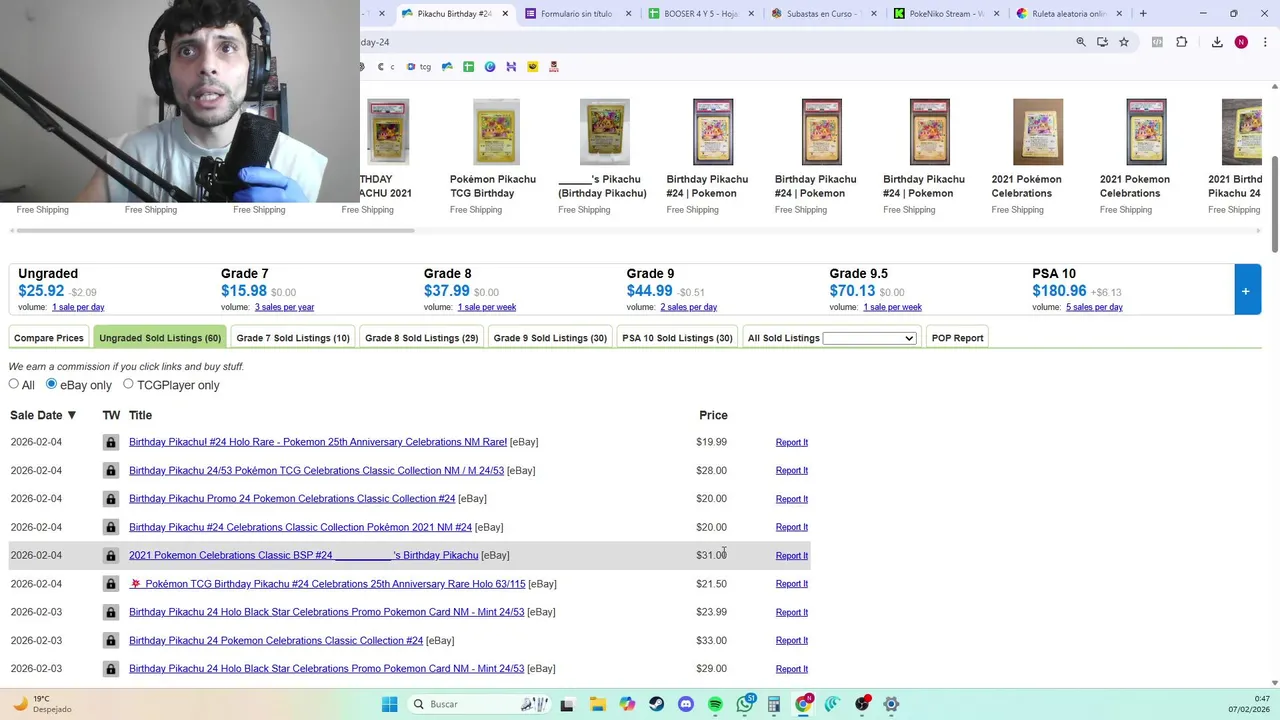Image resolution: width=1280 pixels, height=720 pixels.
Task: Open WhatsApp from the taskbar
Action: point(745,704)
